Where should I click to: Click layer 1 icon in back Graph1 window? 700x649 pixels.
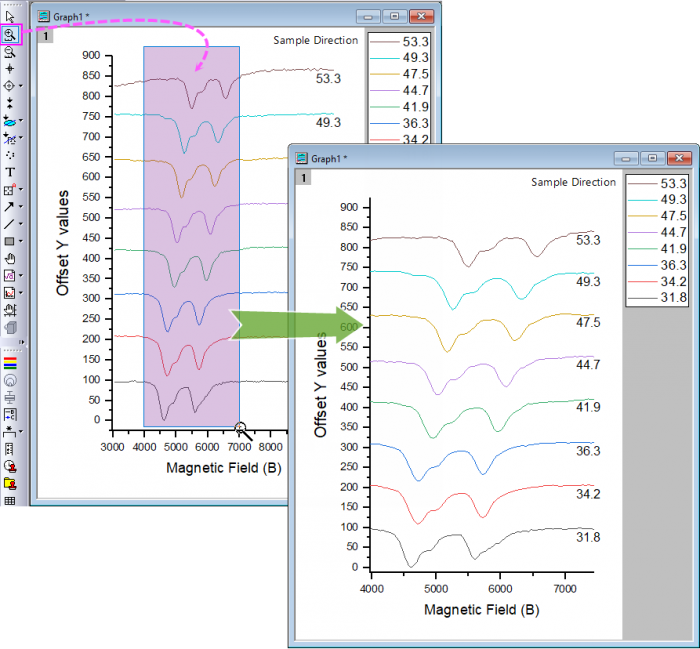pyautogui.click(x=45, y=36)
